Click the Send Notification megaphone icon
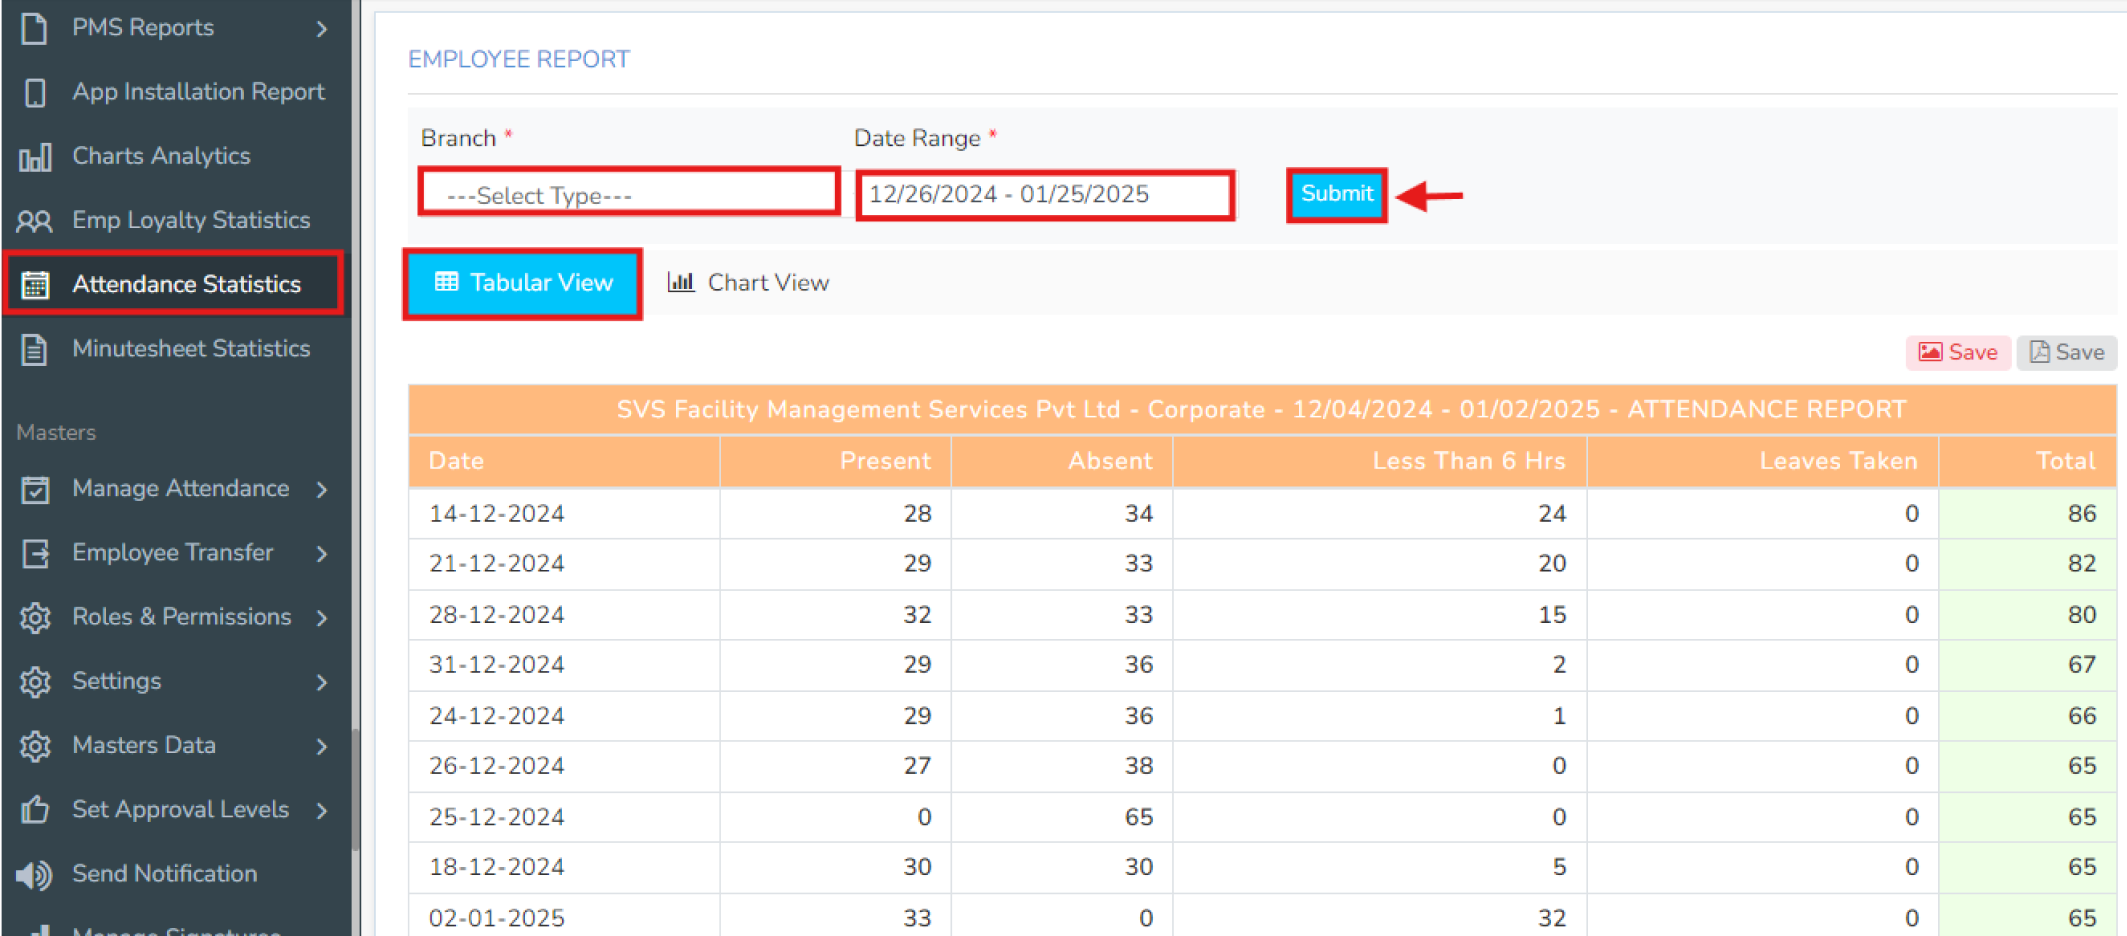Viewport: 2127px width, 936px height. coord(34,874)
